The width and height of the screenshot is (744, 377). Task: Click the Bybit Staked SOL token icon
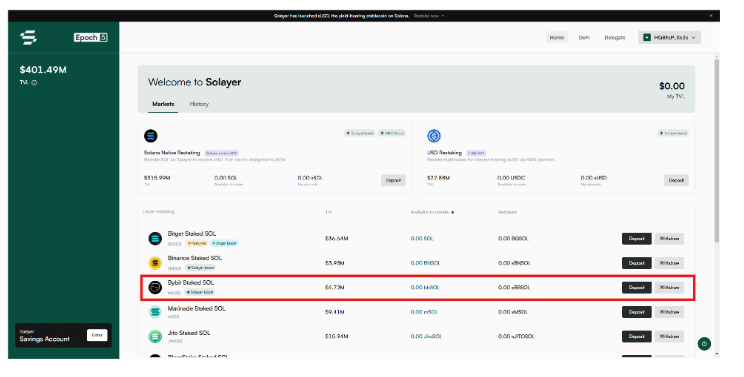pos(155,287)
